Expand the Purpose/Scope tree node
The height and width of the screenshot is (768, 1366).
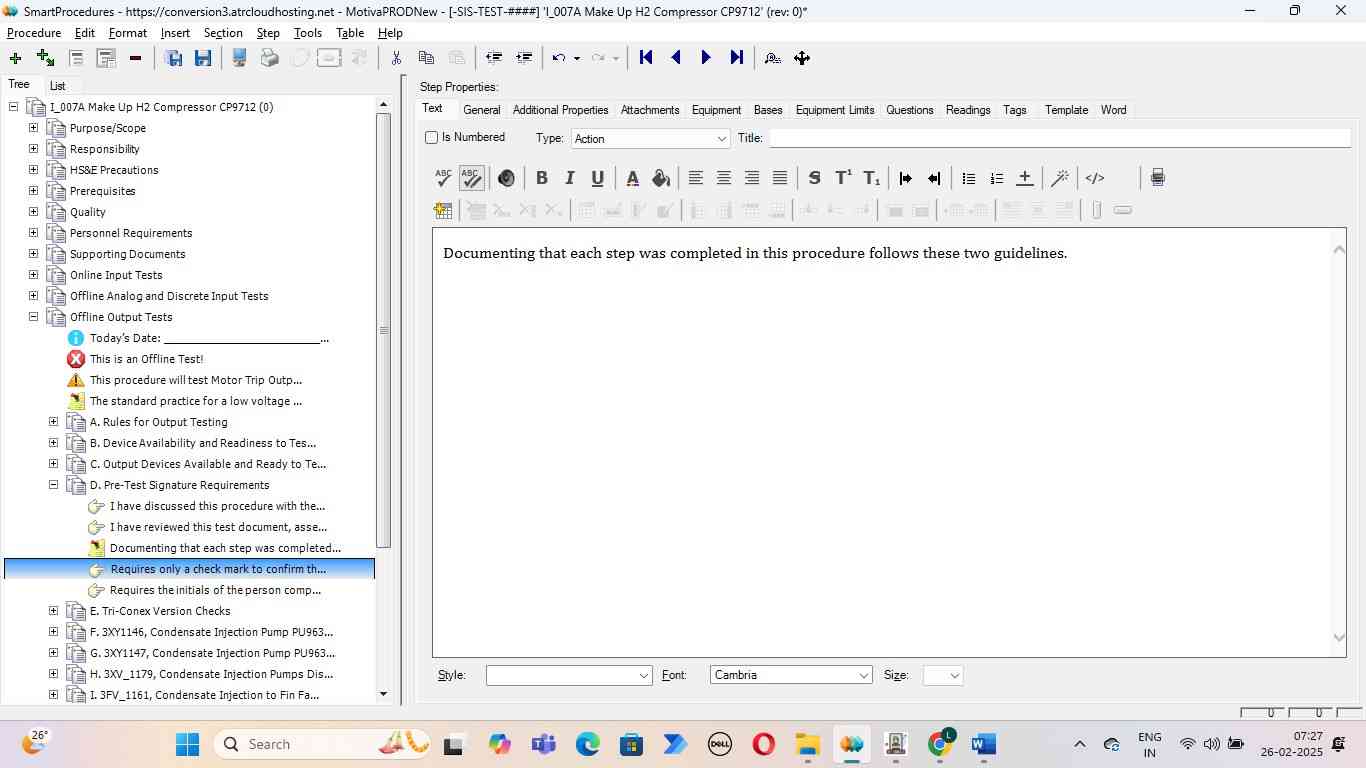tap(33, 128)
